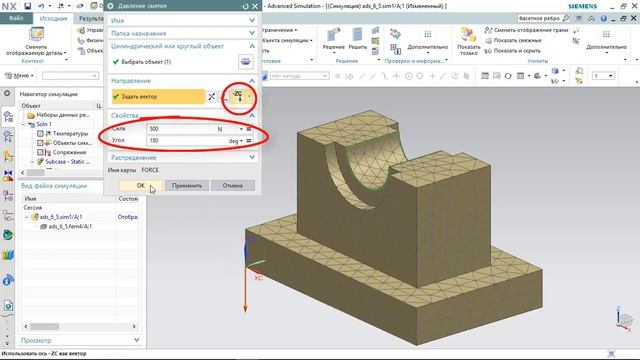Click the Показать смежные icon
Screen dimensions: 640x360
tap(488, 40)
